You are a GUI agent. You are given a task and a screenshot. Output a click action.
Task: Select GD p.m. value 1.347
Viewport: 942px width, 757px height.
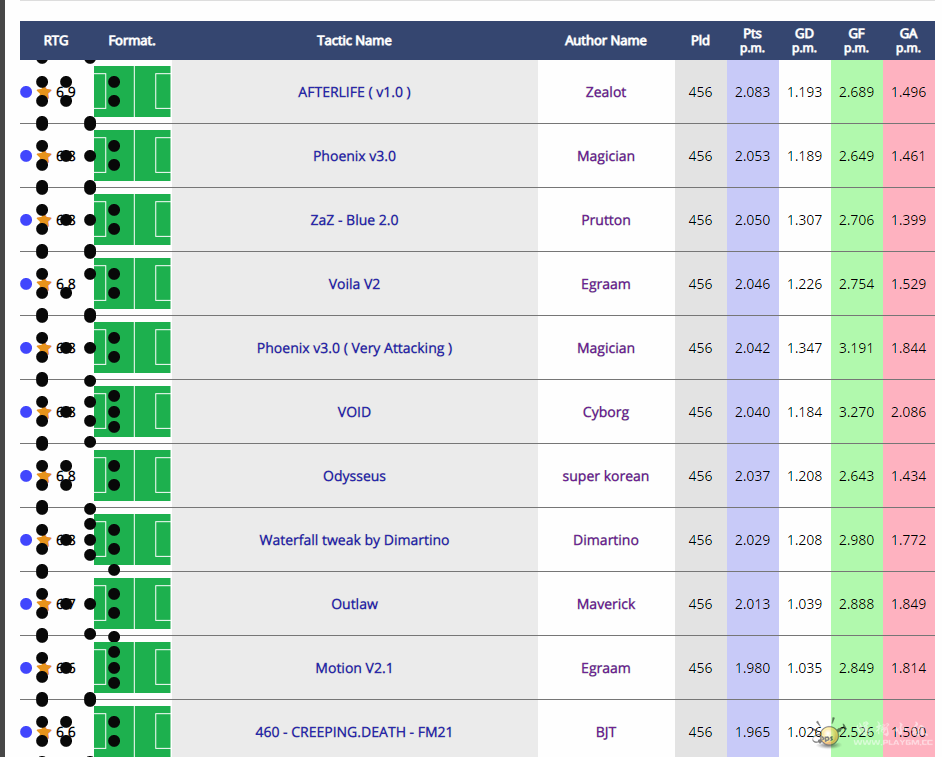(804, 348)
